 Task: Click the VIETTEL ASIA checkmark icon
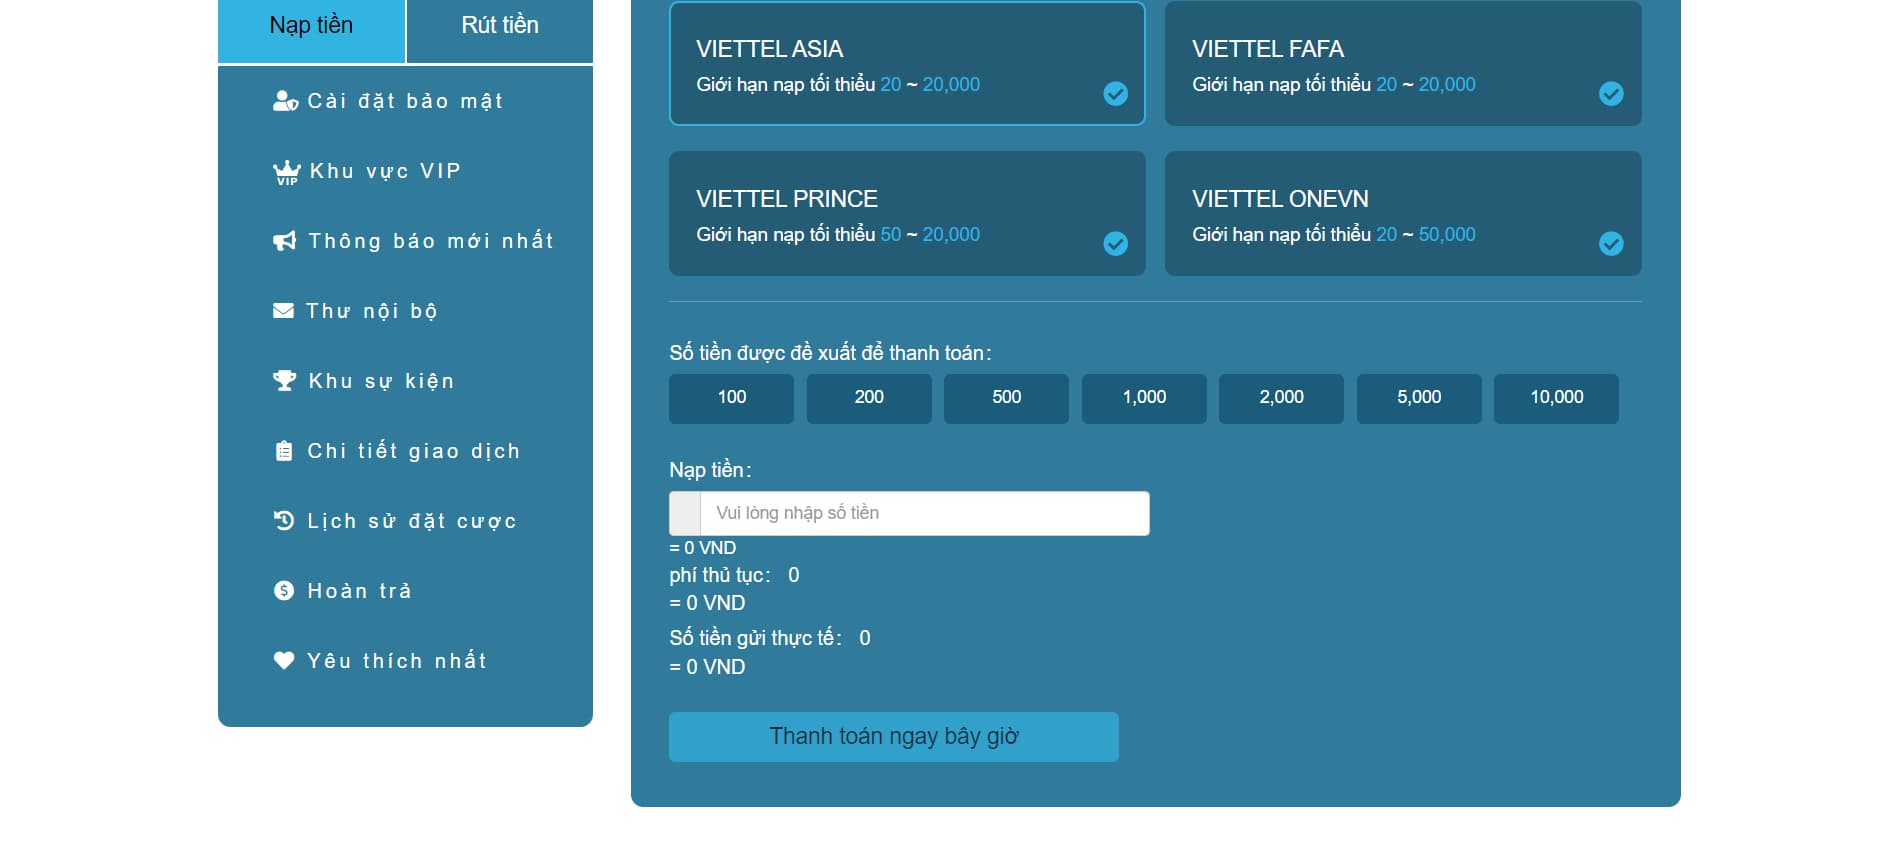(x=1115, y=94)
